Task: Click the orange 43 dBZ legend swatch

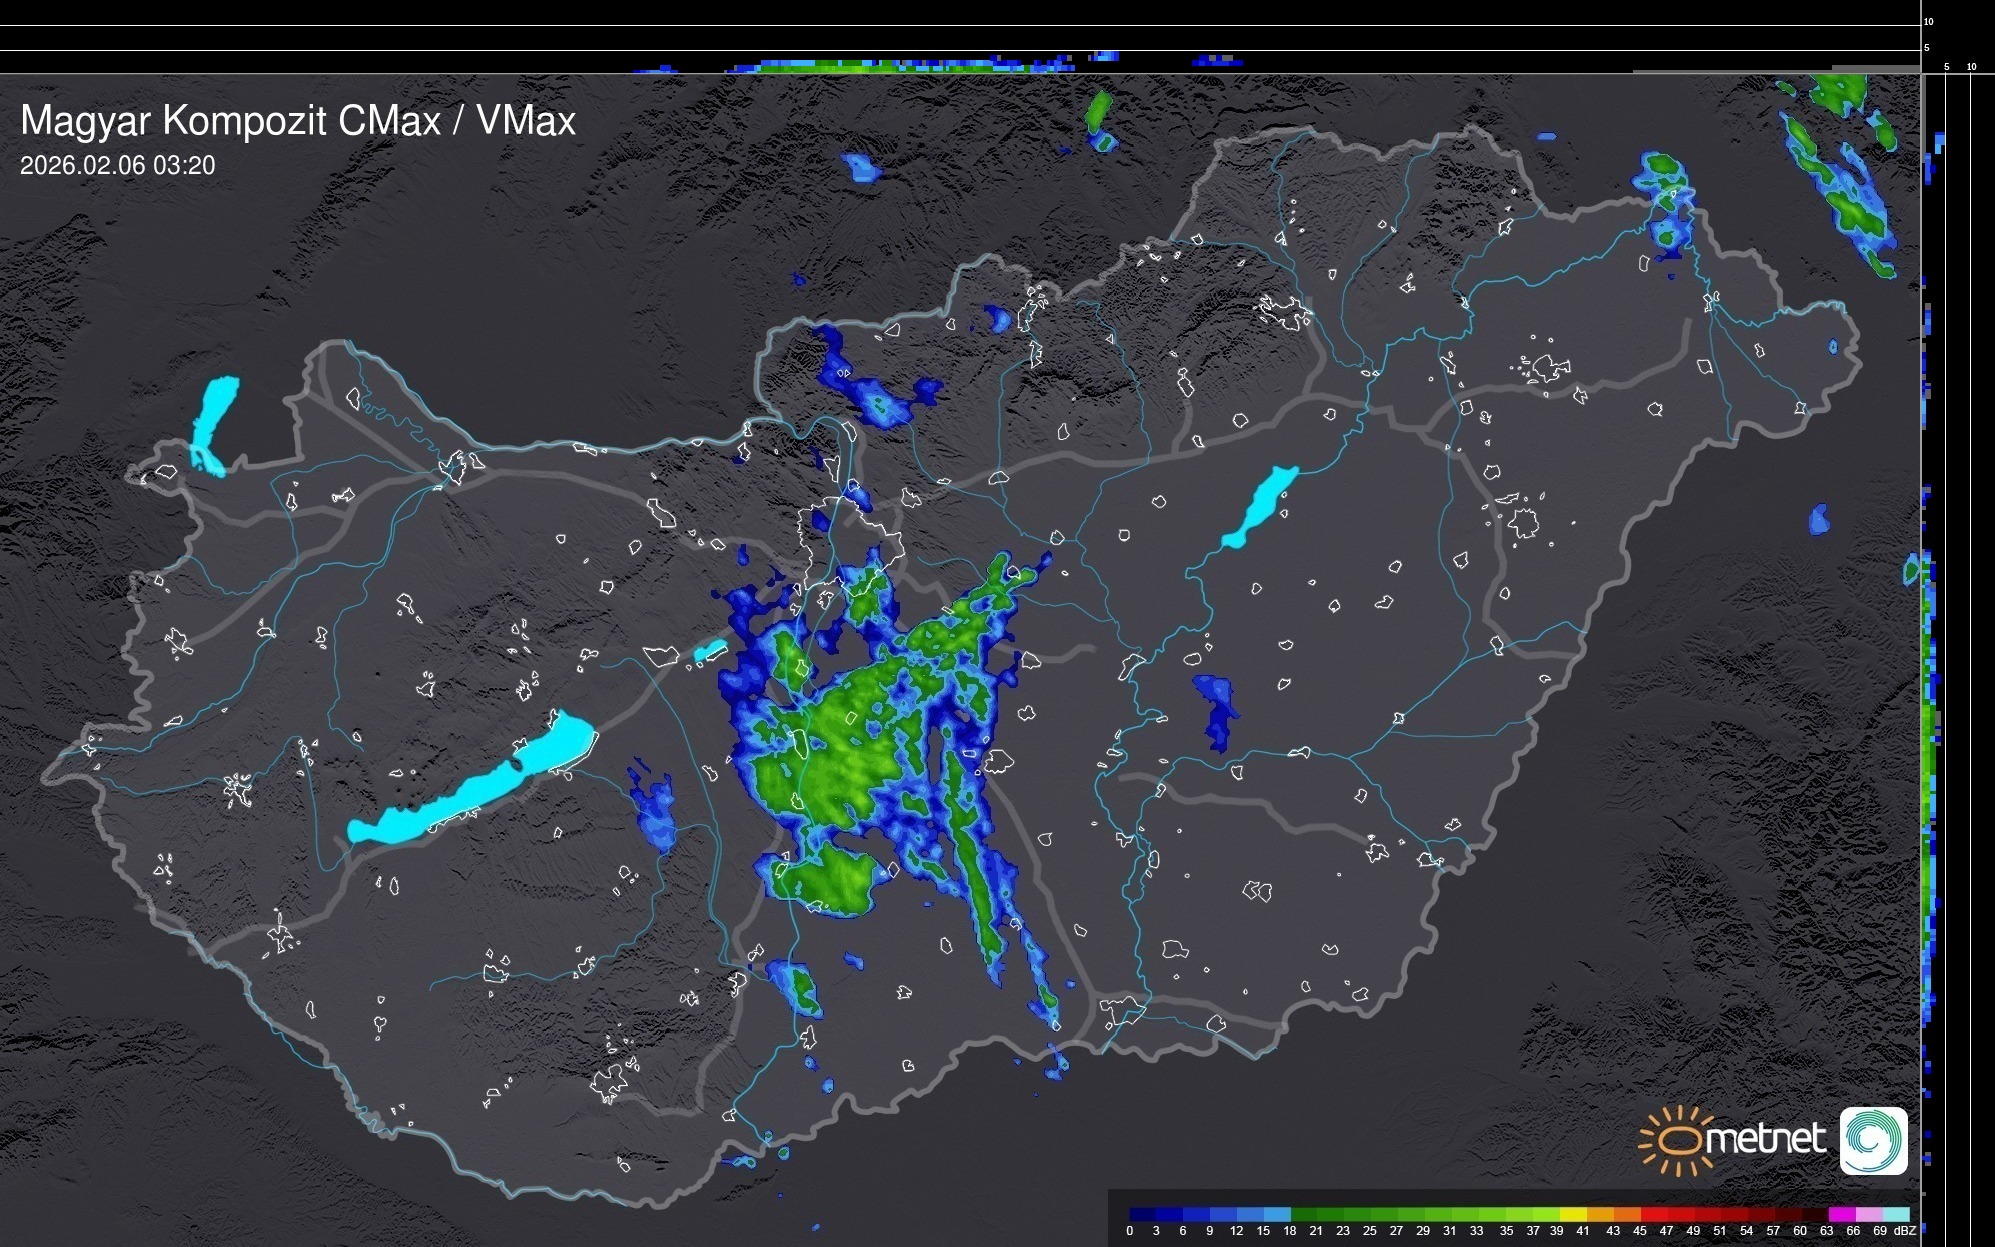Action: coord(1626,1214)
